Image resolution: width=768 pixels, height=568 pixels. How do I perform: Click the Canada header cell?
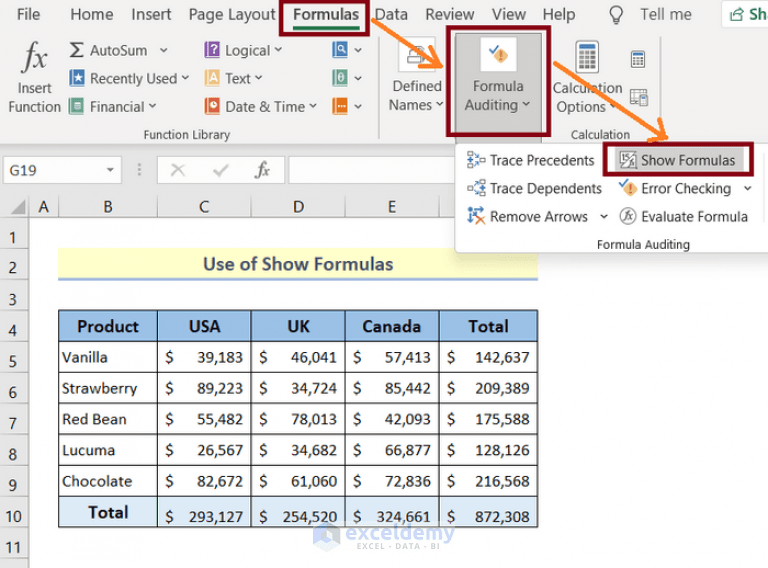point(391,326)
